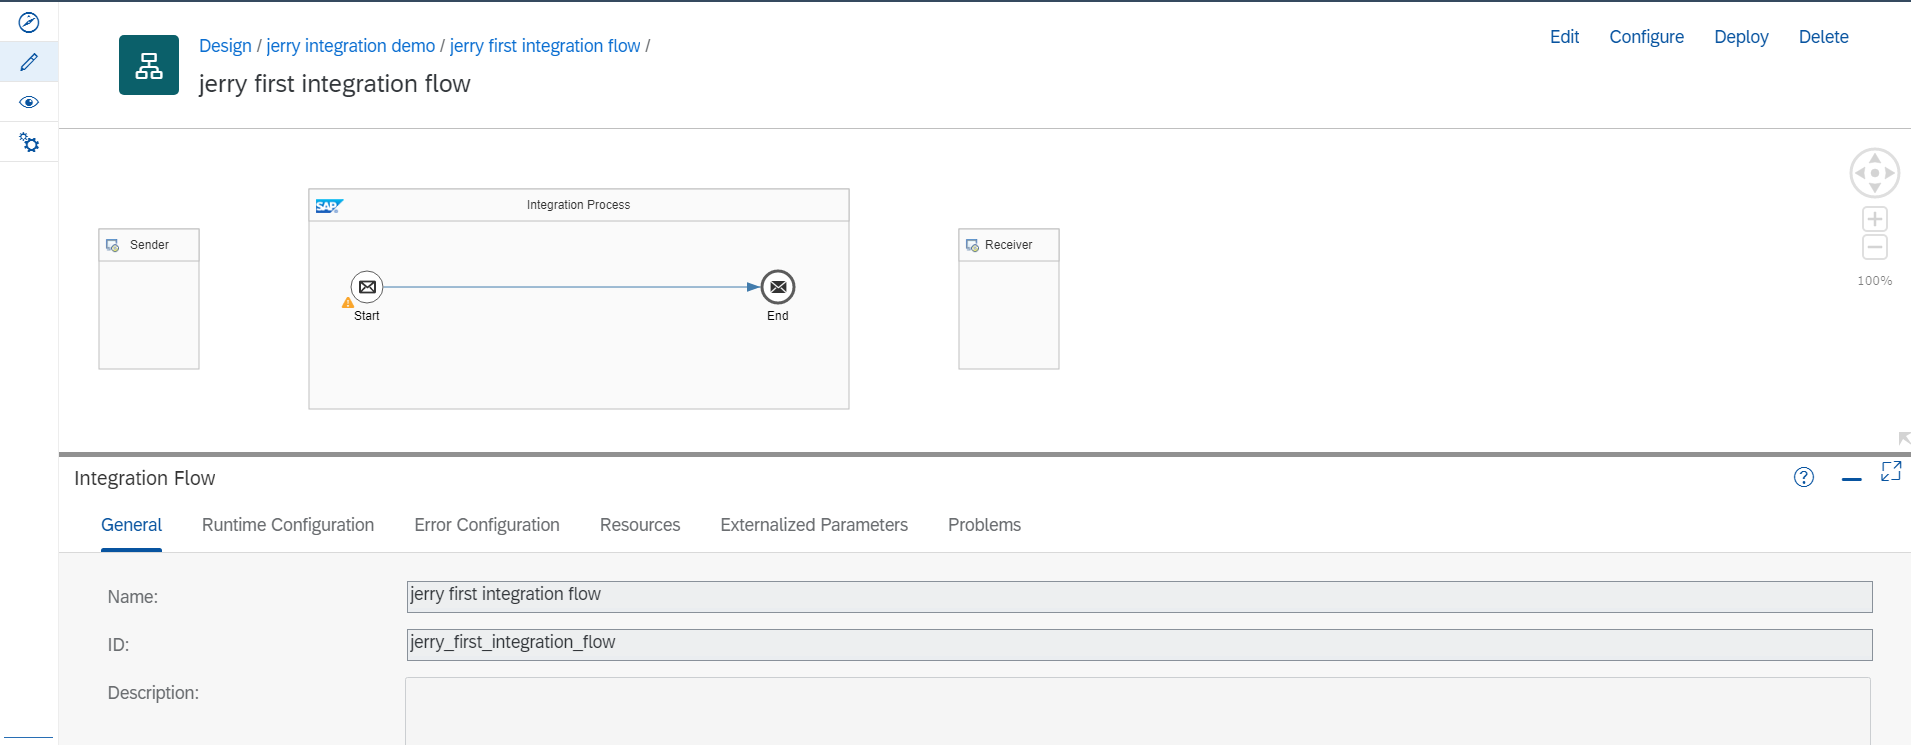Viewport: 1911px width, 745px height.
Task: Open the Discover compass icon in sidebar
Action: click(29, 22)
